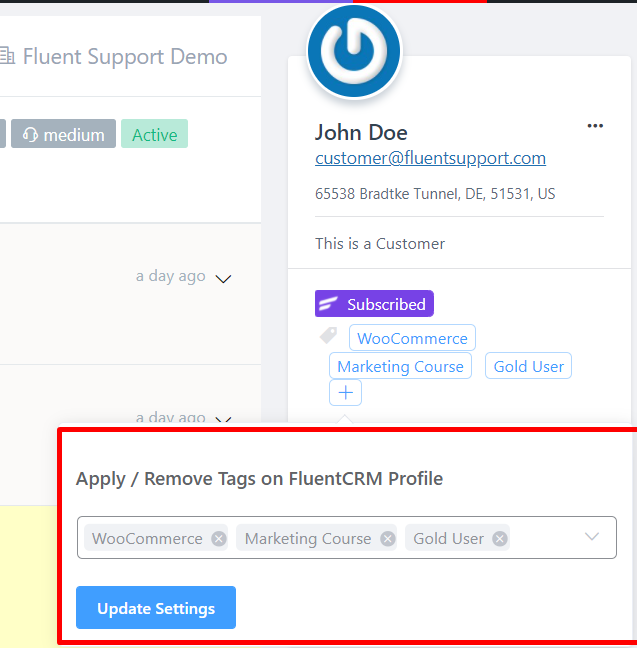Viewport: 637px width, 648px height.
Task: Click the building icon beside Fluent Support Demo
Action: [x=7, y=56]
